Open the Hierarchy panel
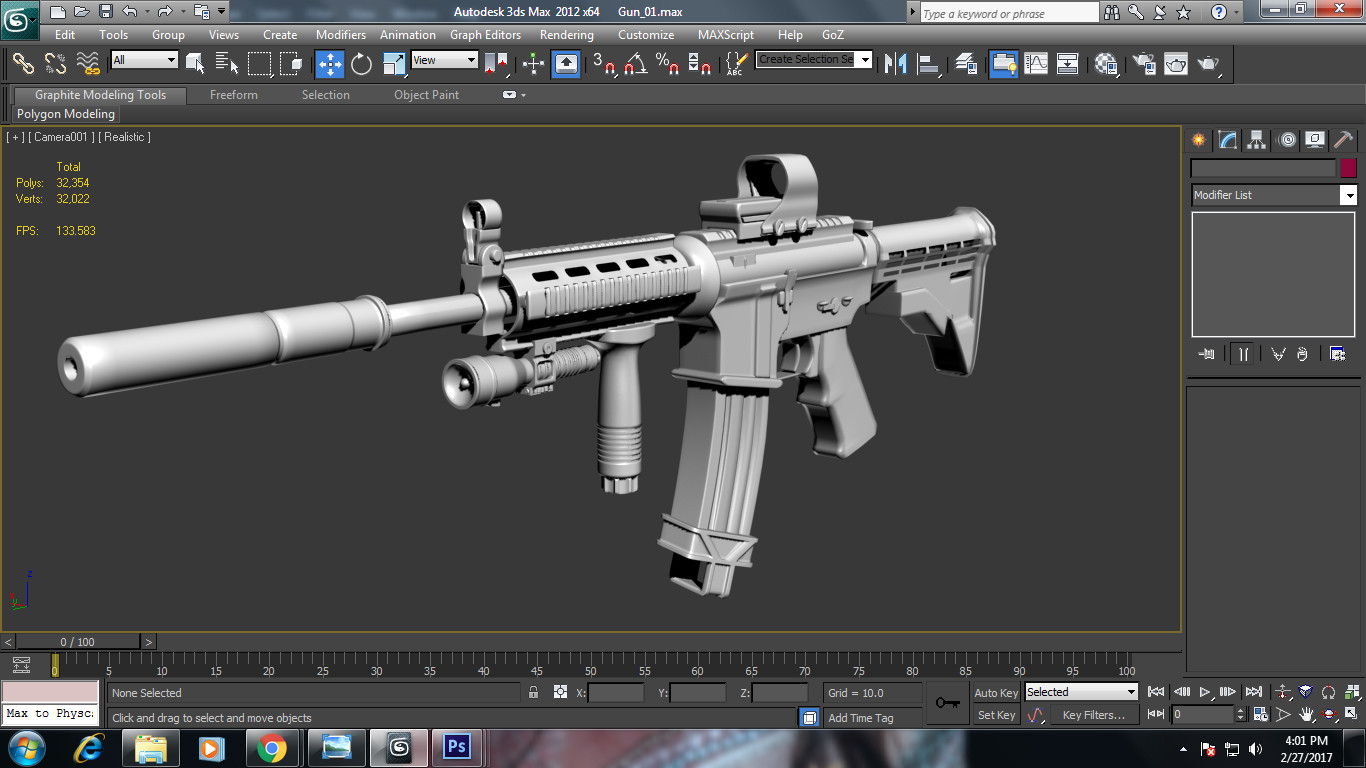The width and height of the screenshot is (1366, 768). [1256, 140]
